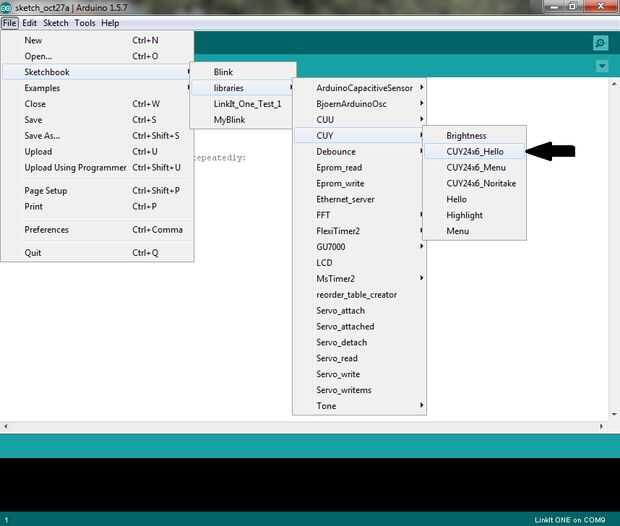Image resolution: width=620 pixels, height=526 pixels.
Task: Open reorder_table_creator sketch
Action: 359,295
